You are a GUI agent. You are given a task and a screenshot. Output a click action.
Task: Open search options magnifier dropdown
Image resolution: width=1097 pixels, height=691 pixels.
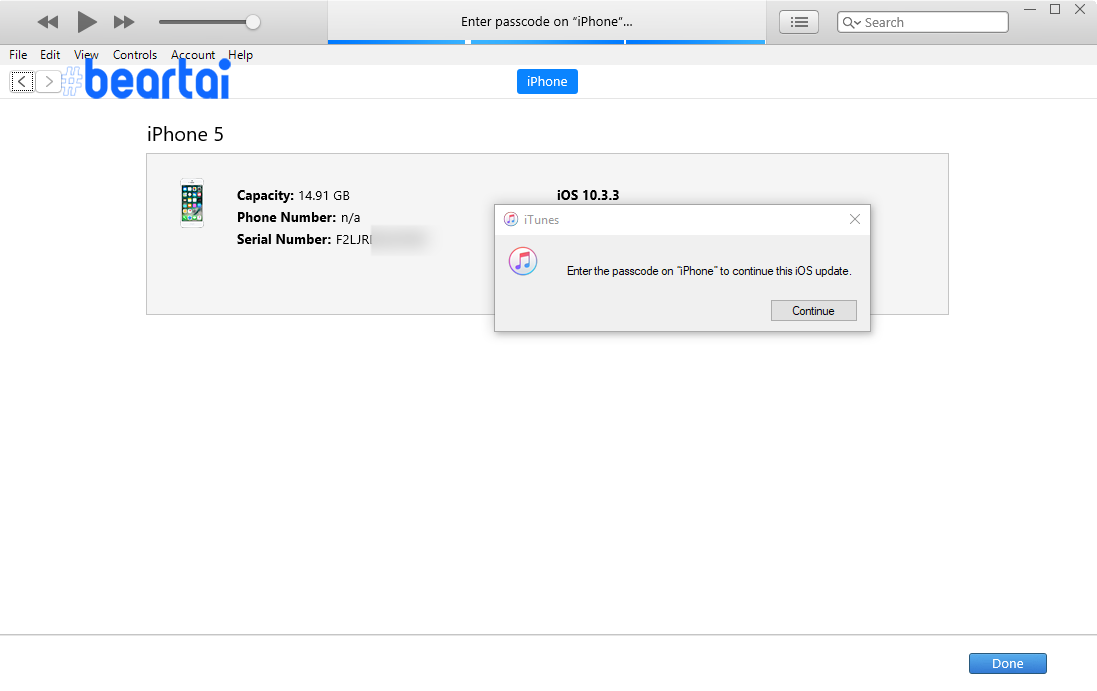click(851, 22)
